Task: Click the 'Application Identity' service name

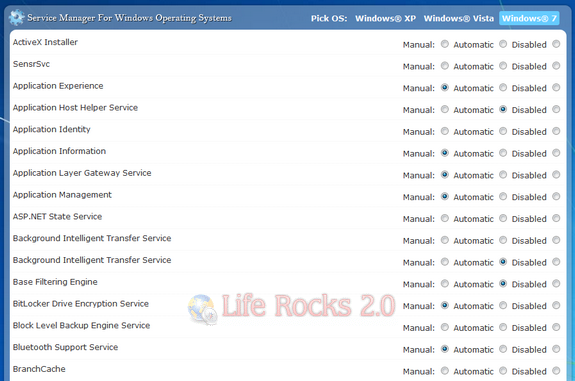Action: coord(51,129)
